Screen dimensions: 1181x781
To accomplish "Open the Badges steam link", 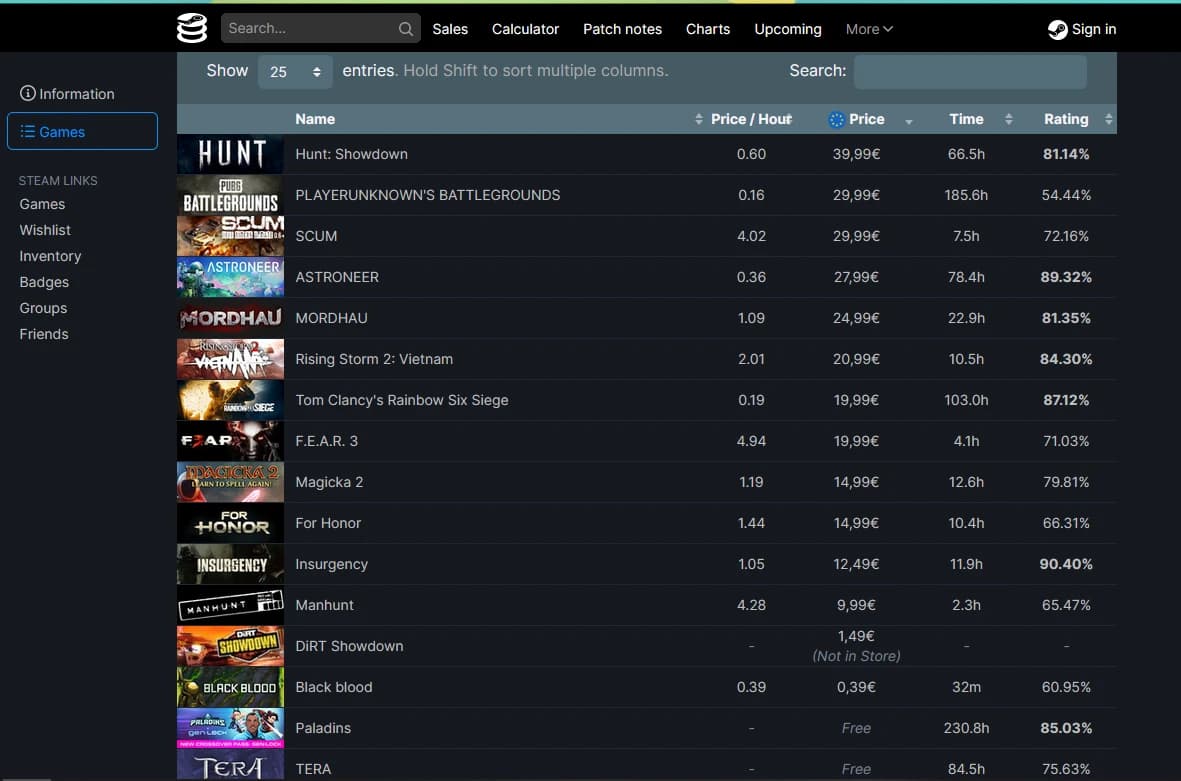I will pyautogui.click(x=44, y=282).
